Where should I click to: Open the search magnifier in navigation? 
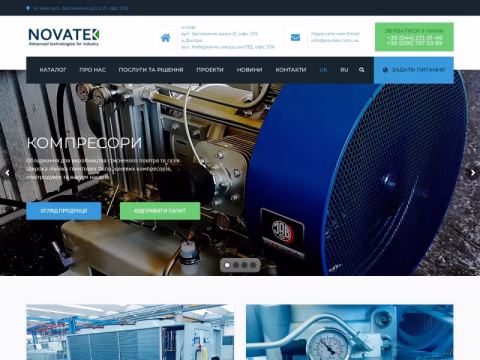click(x=362, y=70)
